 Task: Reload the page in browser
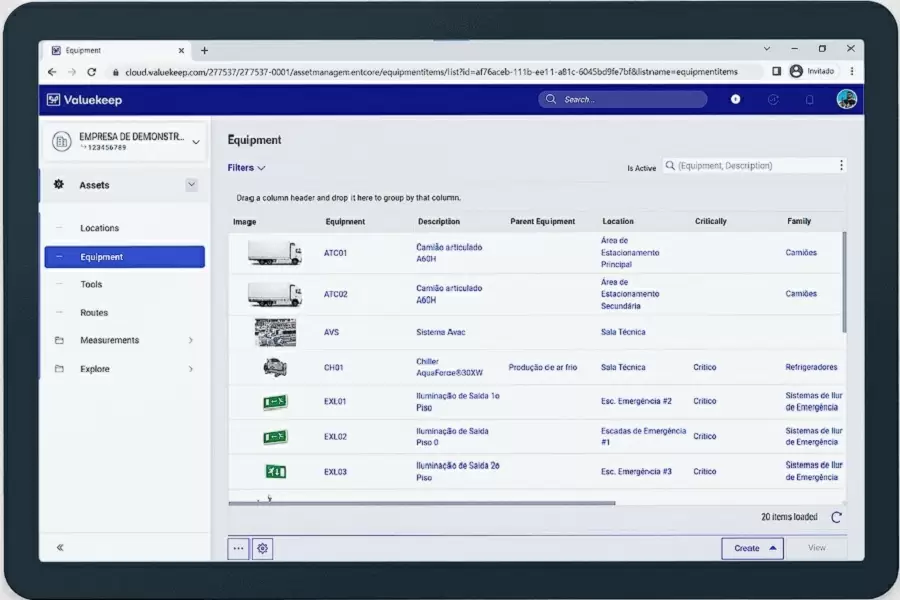(92, 72)
